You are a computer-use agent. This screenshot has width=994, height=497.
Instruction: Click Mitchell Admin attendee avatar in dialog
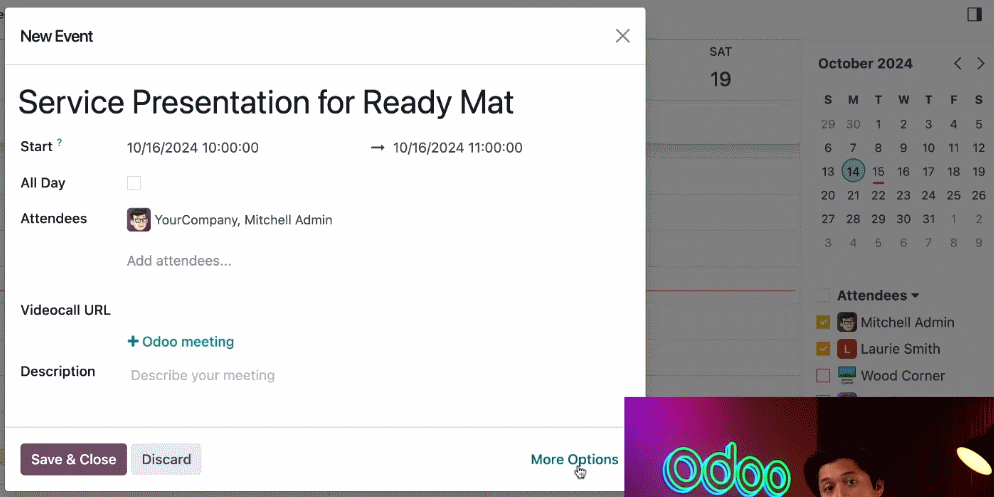coord(139,220)
